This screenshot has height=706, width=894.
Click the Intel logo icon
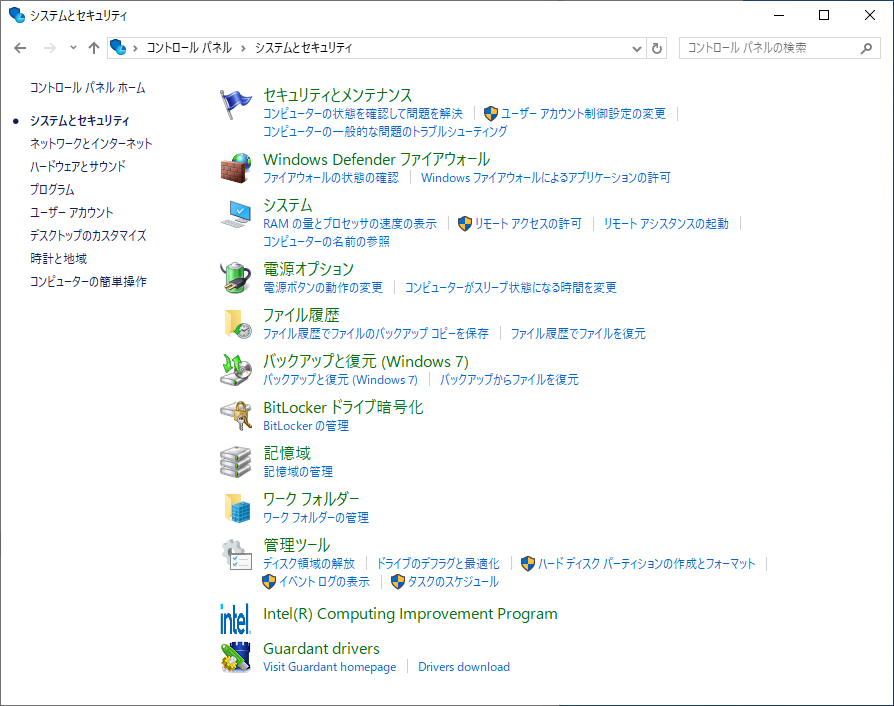coord(235,619)
